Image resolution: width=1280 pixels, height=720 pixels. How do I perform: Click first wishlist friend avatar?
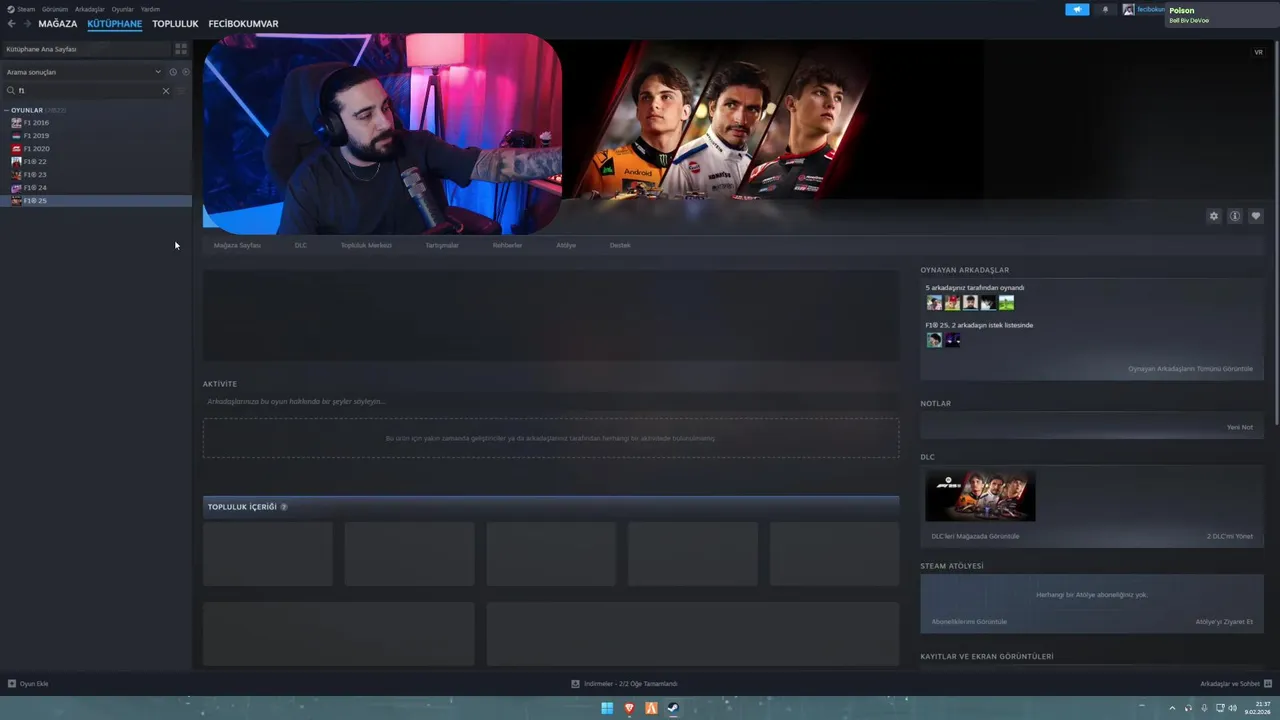(x=934, y=340)
